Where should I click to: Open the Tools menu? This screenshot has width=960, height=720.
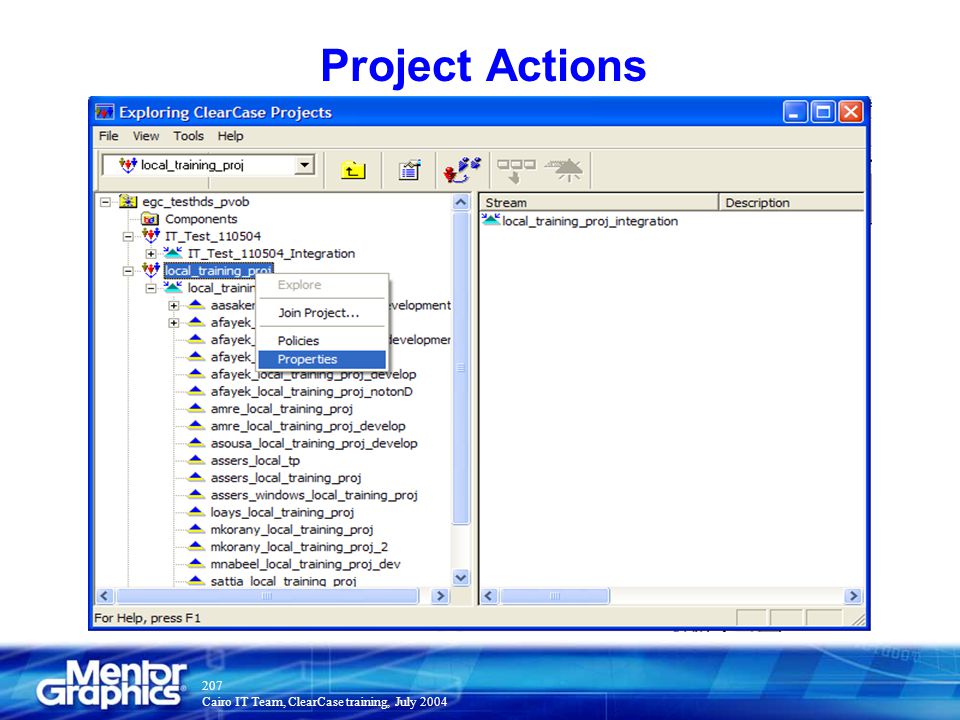(x=188, y=136)
